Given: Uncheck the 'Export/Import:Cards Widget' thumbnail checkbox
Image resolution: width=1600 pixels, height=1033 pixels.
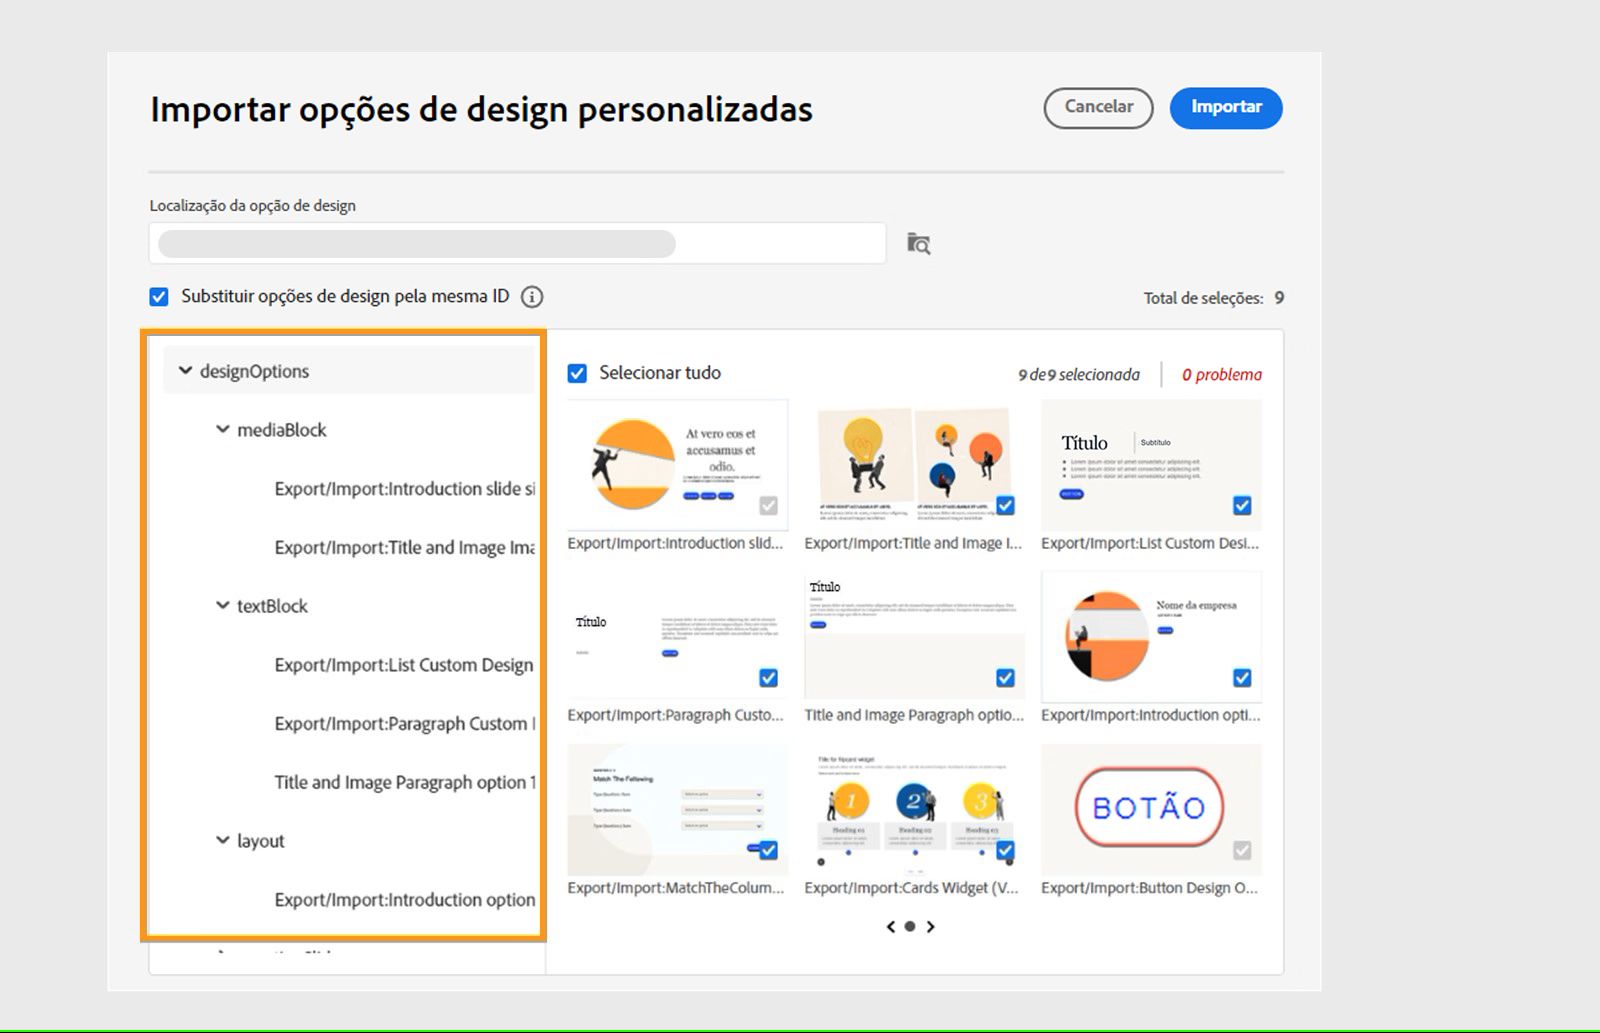Looking at the screenshot, I should pos(1004,851).
